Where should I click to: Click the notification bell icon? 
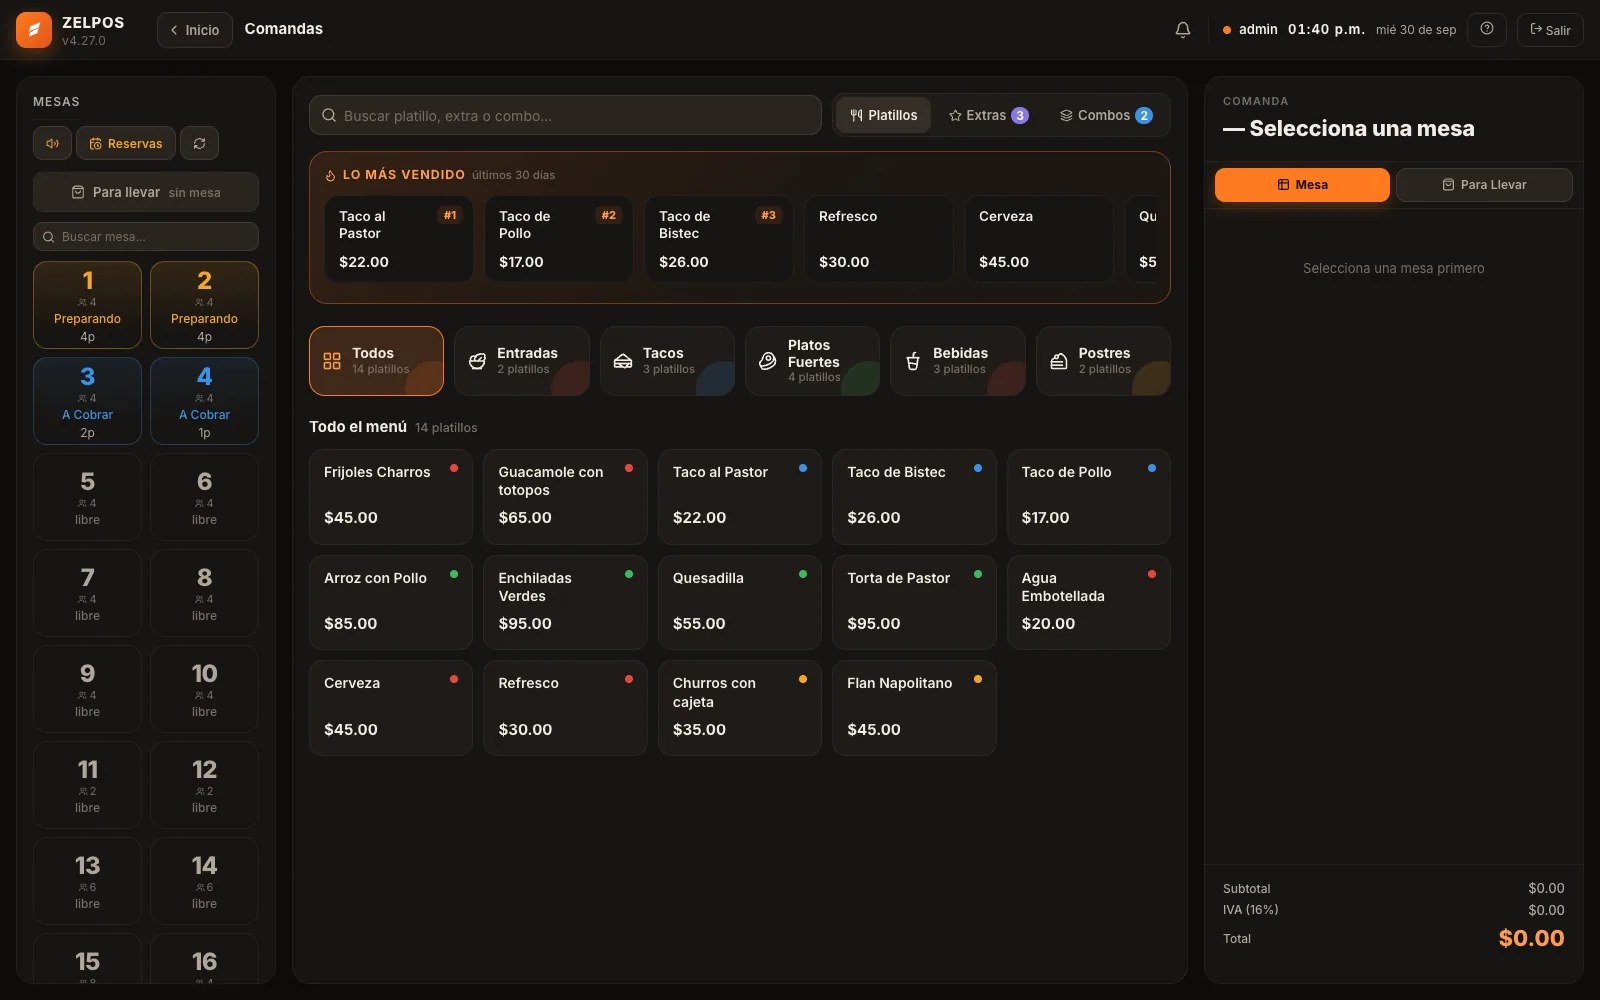click(1182, 30)
